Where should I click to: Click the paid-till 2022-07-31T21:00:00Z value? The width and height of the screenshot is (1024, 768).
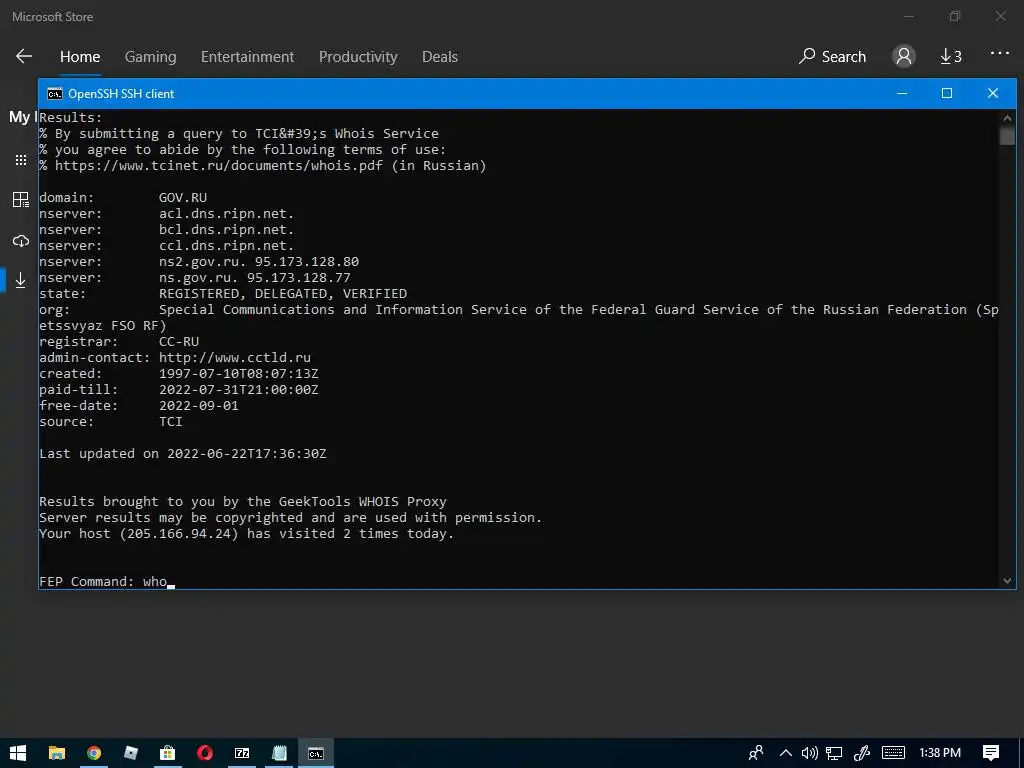238,390
